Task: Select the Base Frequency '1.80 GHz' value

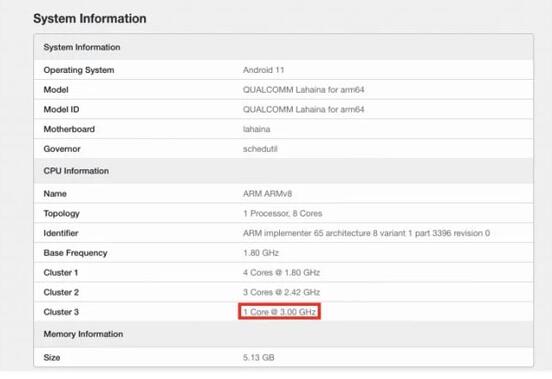Action: [261, 253]
